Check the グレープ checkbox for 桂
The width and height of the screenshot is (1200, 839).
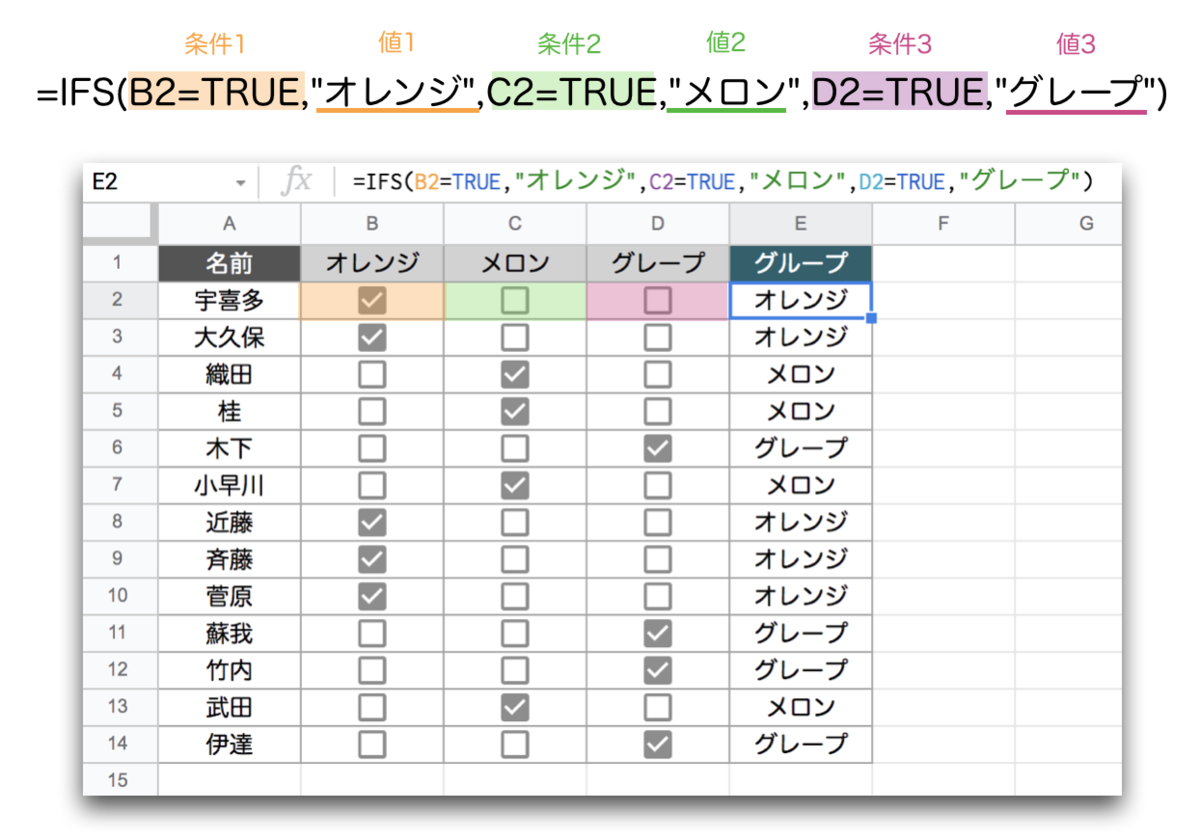click(658, 411)
